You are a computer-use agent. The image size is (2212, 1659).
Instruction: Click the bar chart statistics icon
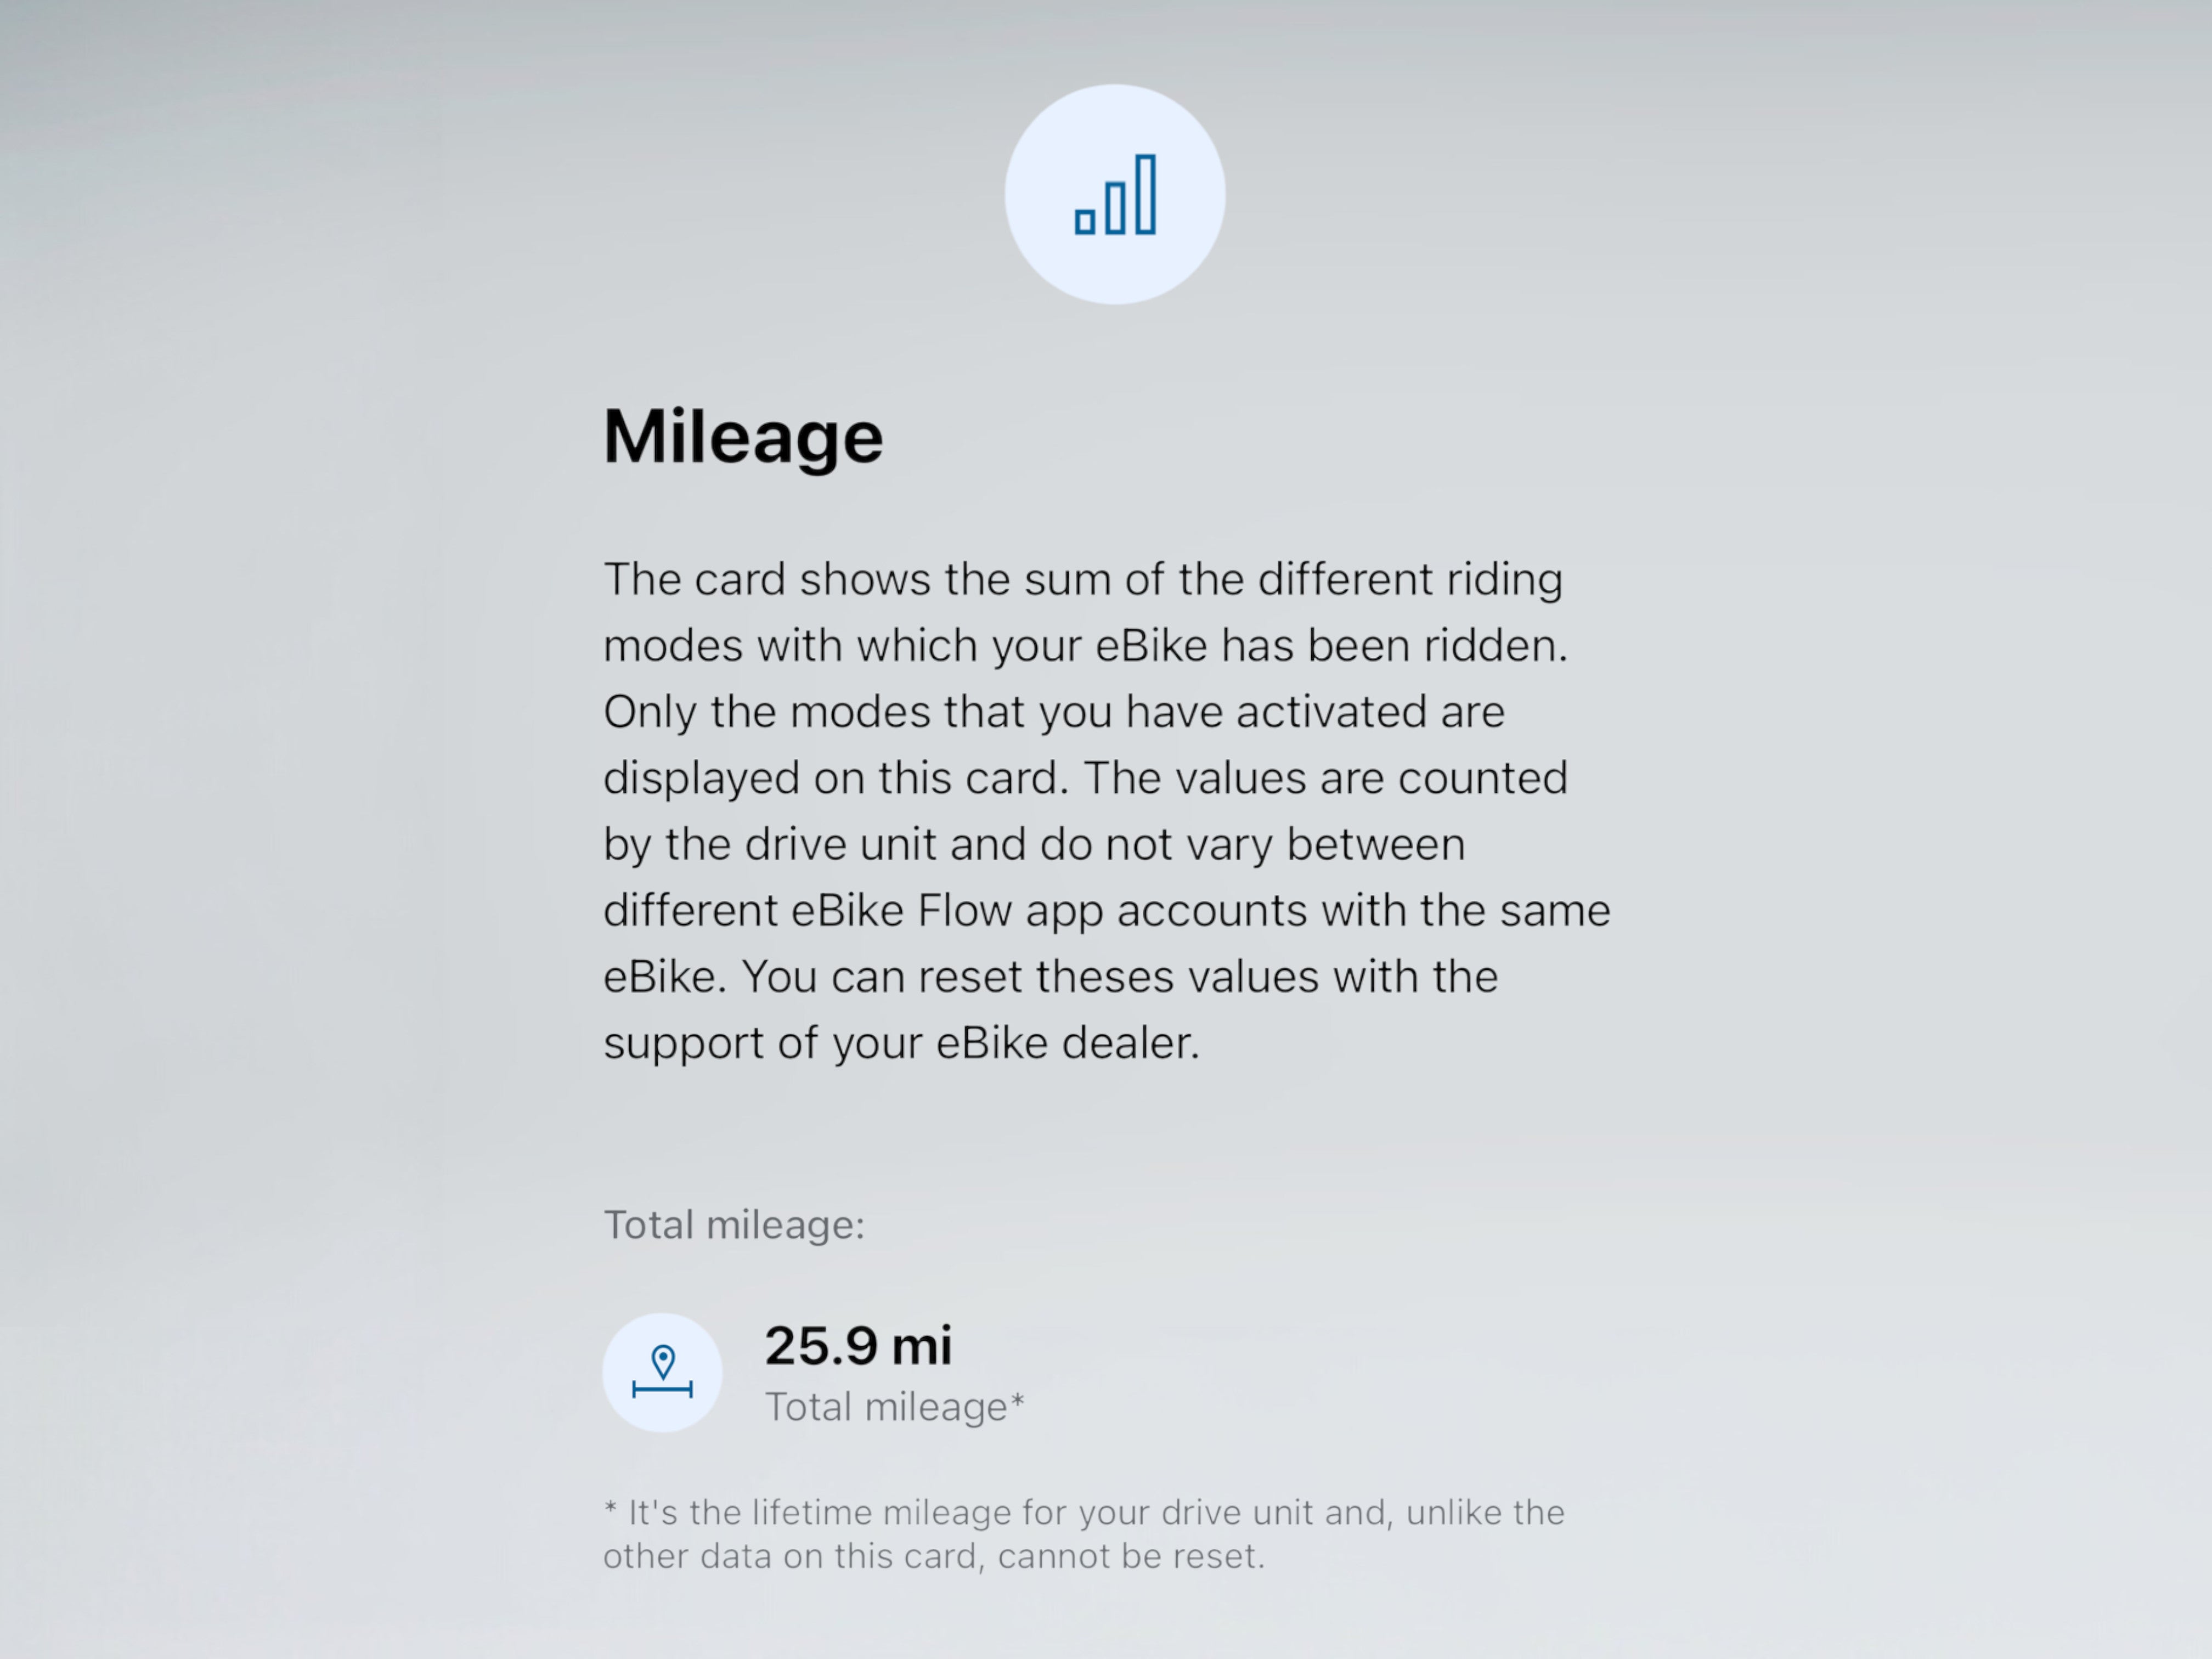click(x=1115, y=194)
